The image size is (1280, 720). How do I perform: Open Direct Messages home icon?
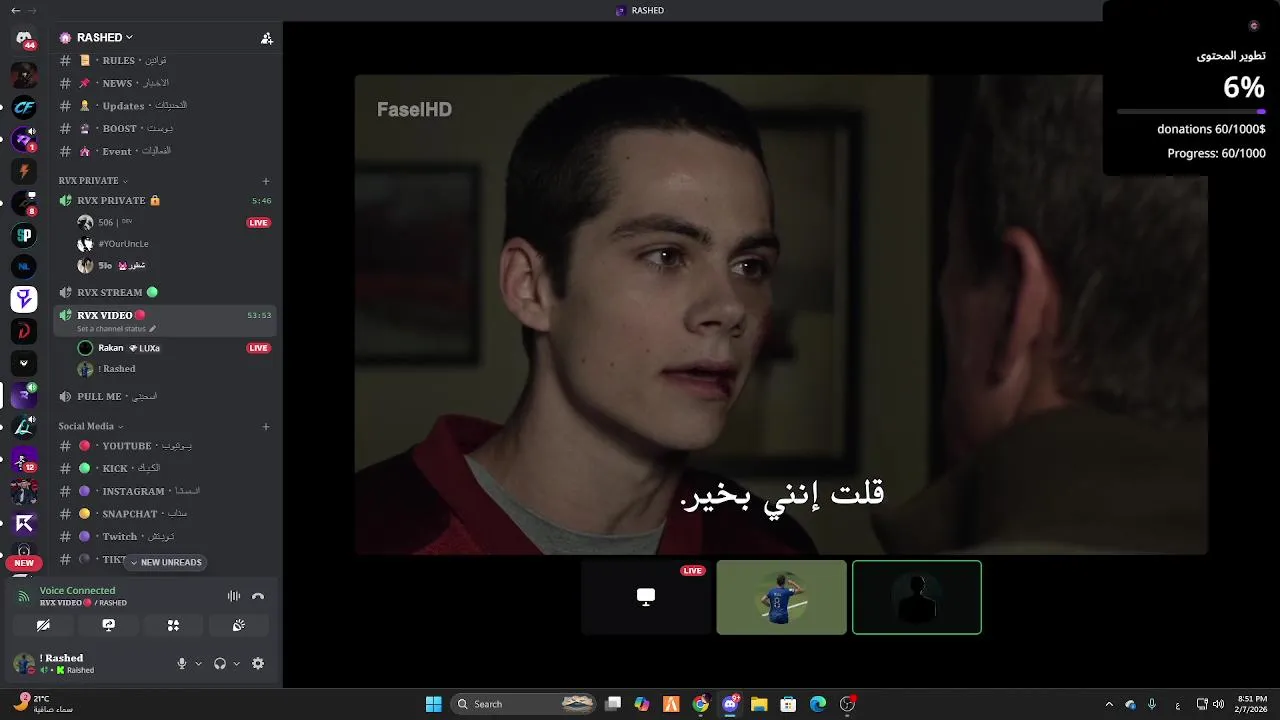(x=24, y=40)
